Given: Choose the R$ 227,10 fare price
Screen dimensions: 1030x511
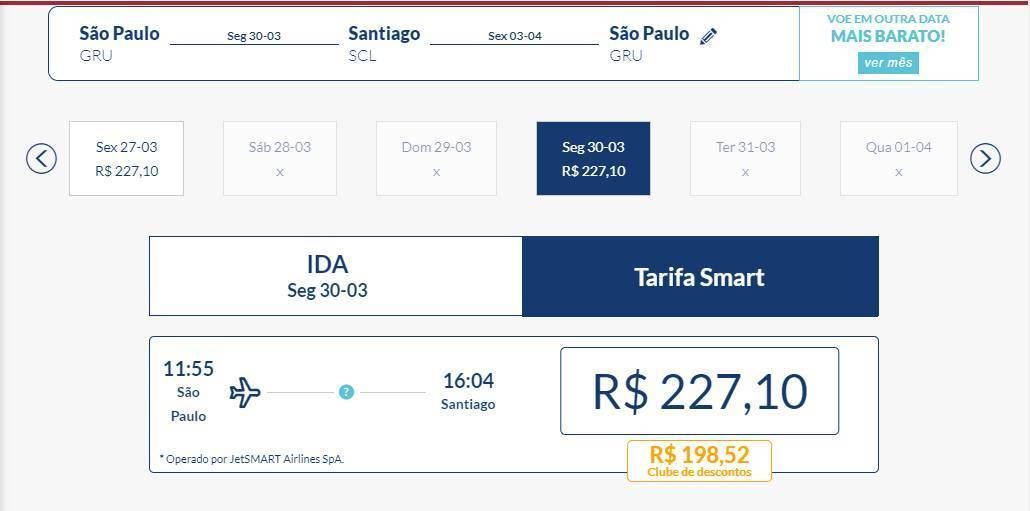Looking at the screenshot, I should pyautogui.click(x=700, y=391).
